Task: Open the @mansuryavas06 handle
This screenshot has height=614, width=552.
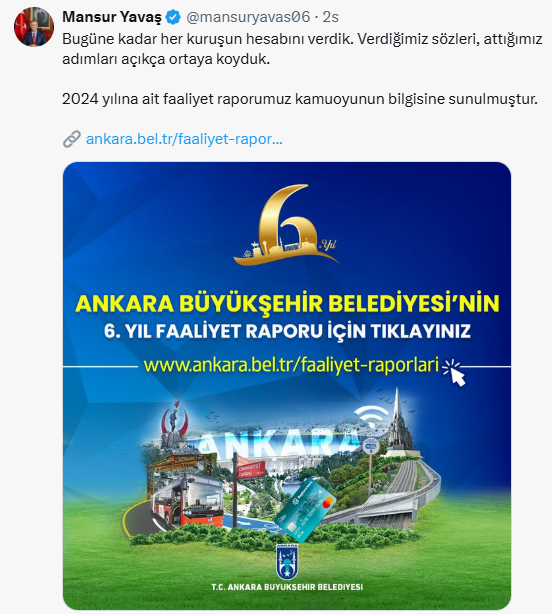Action: pos(248,17)
